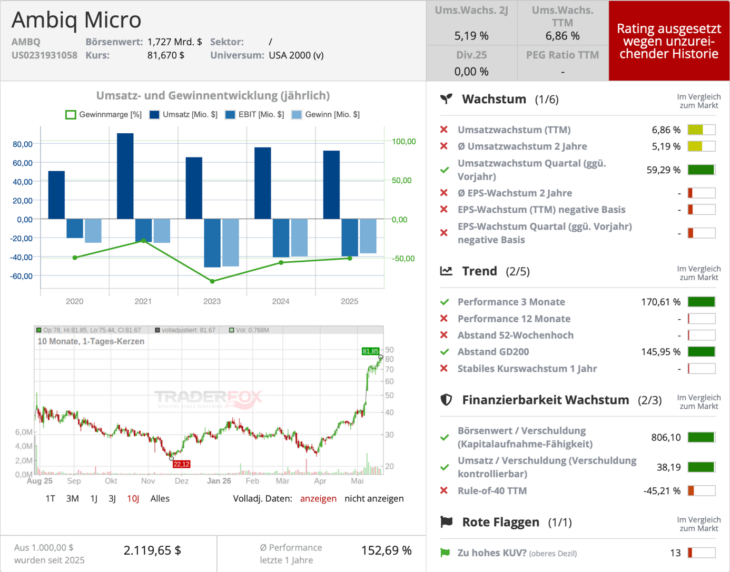This screenshot has width=730, height=572.
Task: Open the Abstand GD200 criterion
Action: [493, 352]
